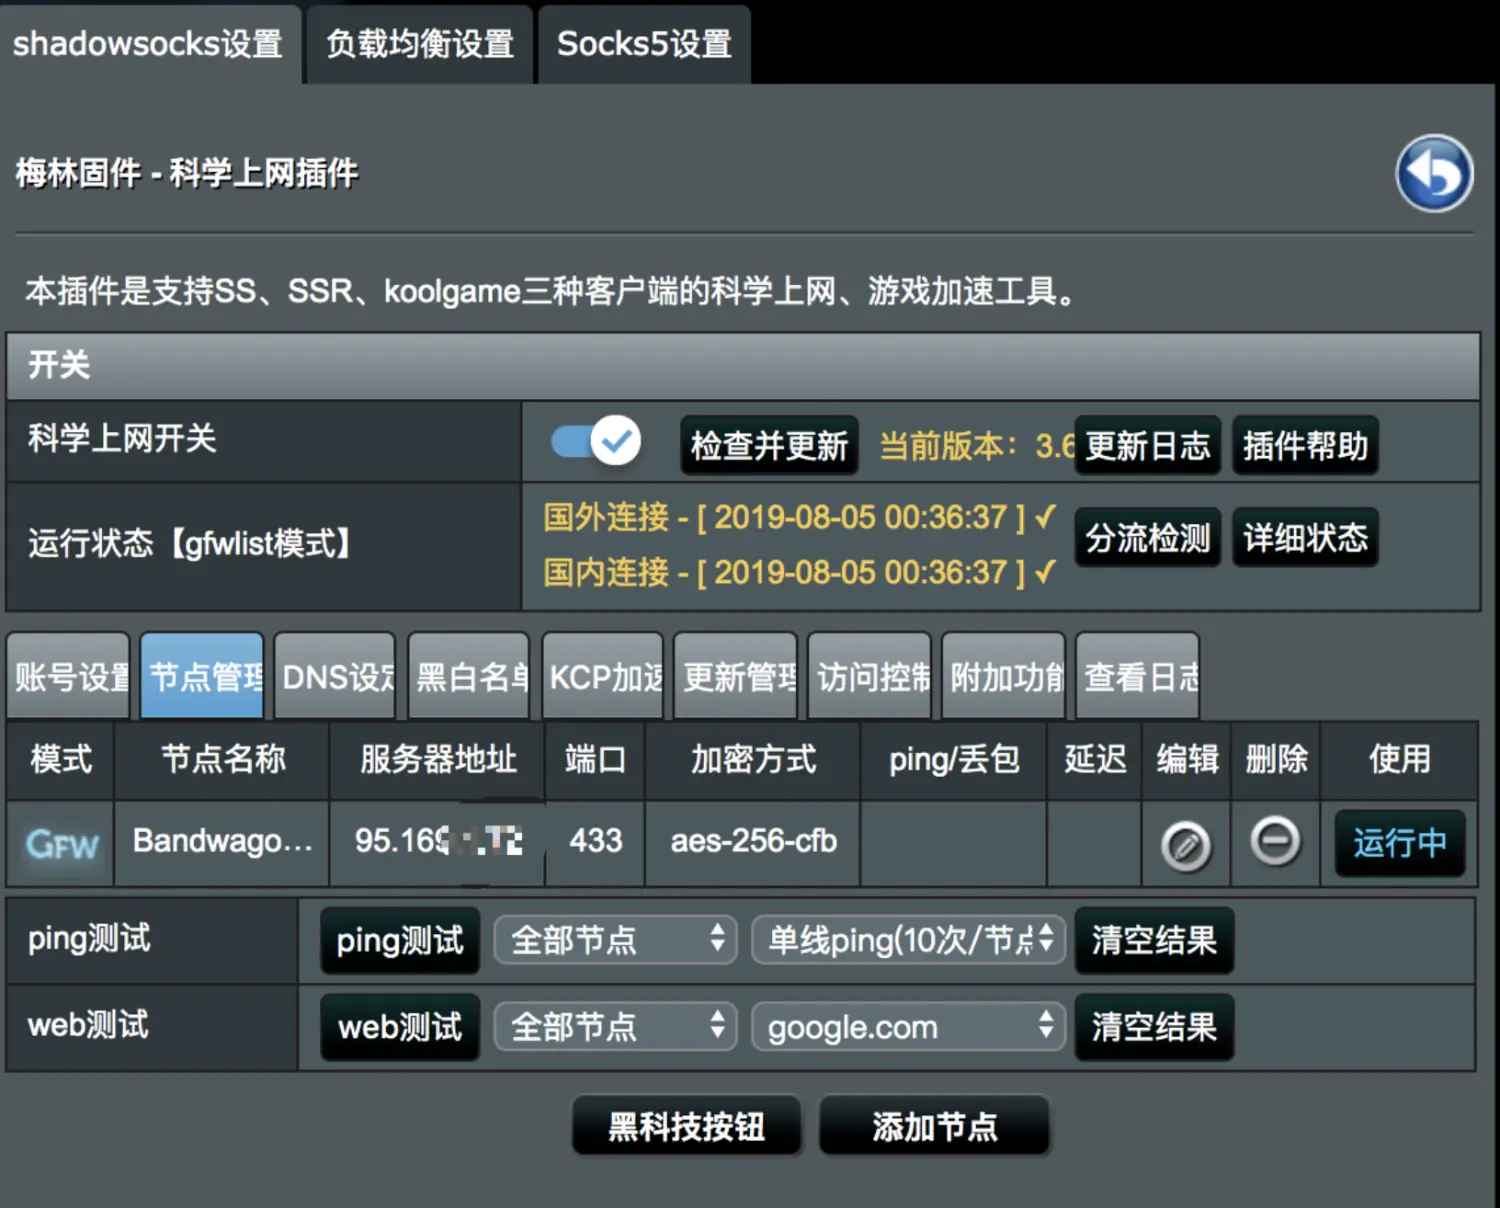Screen dimensions: 1500x1208
Task: Open the 黑白名单 sub-tab
Action: coord(469,676)
